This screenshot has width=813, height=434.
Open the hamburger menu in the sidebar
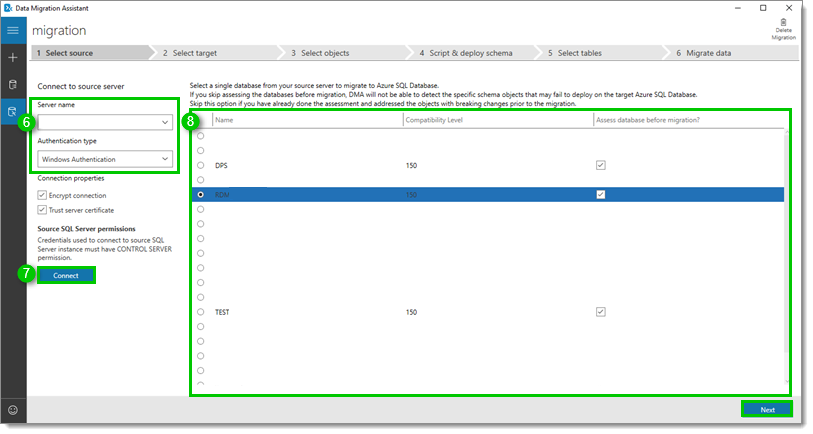13,31
